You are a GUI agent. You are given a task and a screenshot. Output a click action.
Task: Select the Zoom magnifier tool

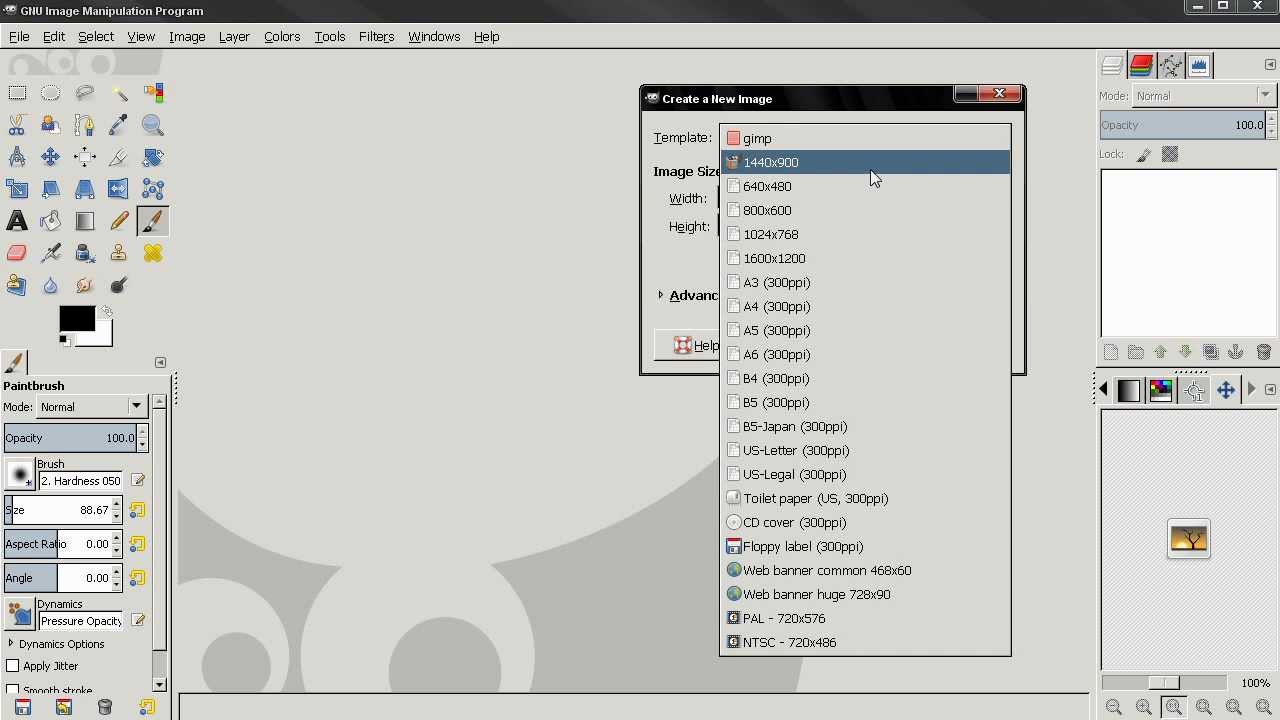[153, 125]
